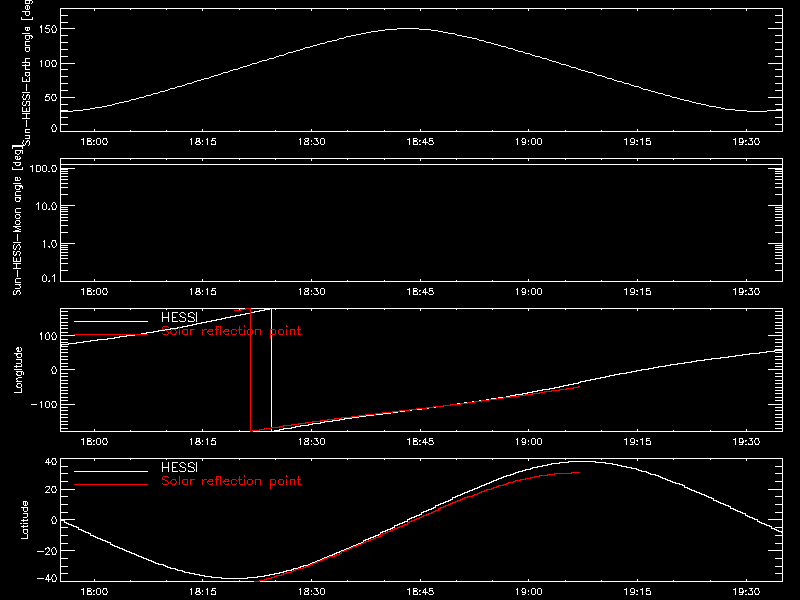Click 19:15 time label under Longitude plot

637,441
